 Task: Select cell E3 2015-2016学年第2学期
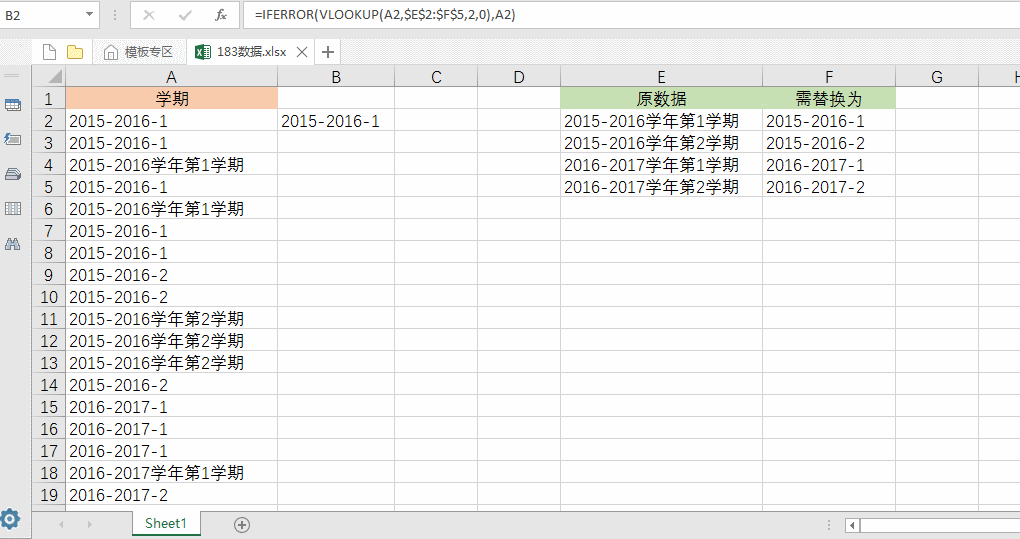coord(662,142)
